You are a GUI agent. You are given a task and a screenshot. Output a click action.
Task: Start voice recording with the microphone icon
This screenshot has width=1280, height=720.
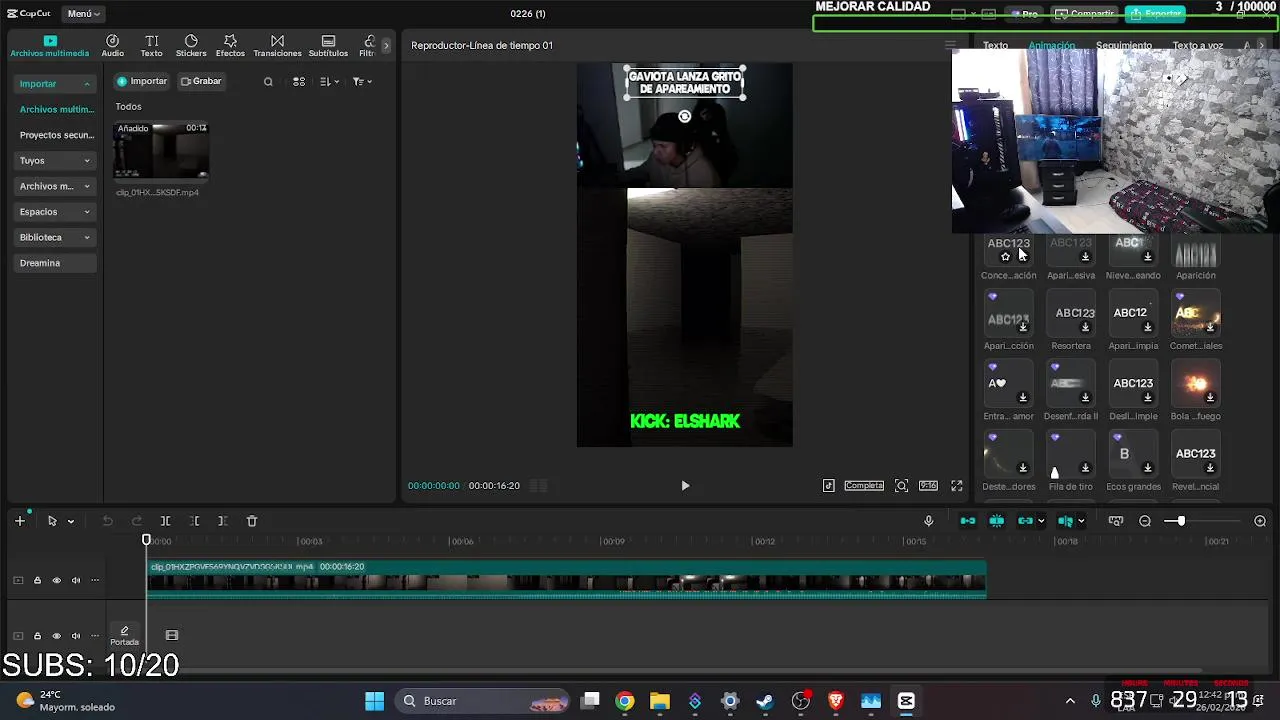click(x=928, y=521)
